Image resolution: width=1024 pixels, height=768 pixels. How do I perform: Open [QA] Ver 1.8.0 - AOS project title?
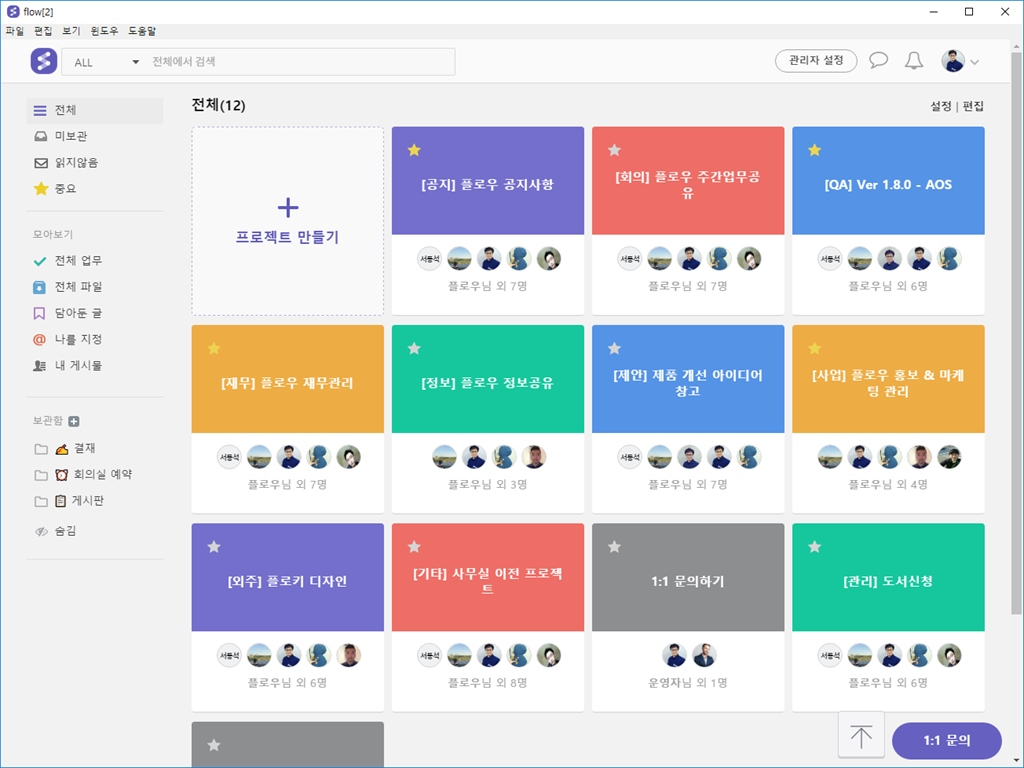click(888, 185)
